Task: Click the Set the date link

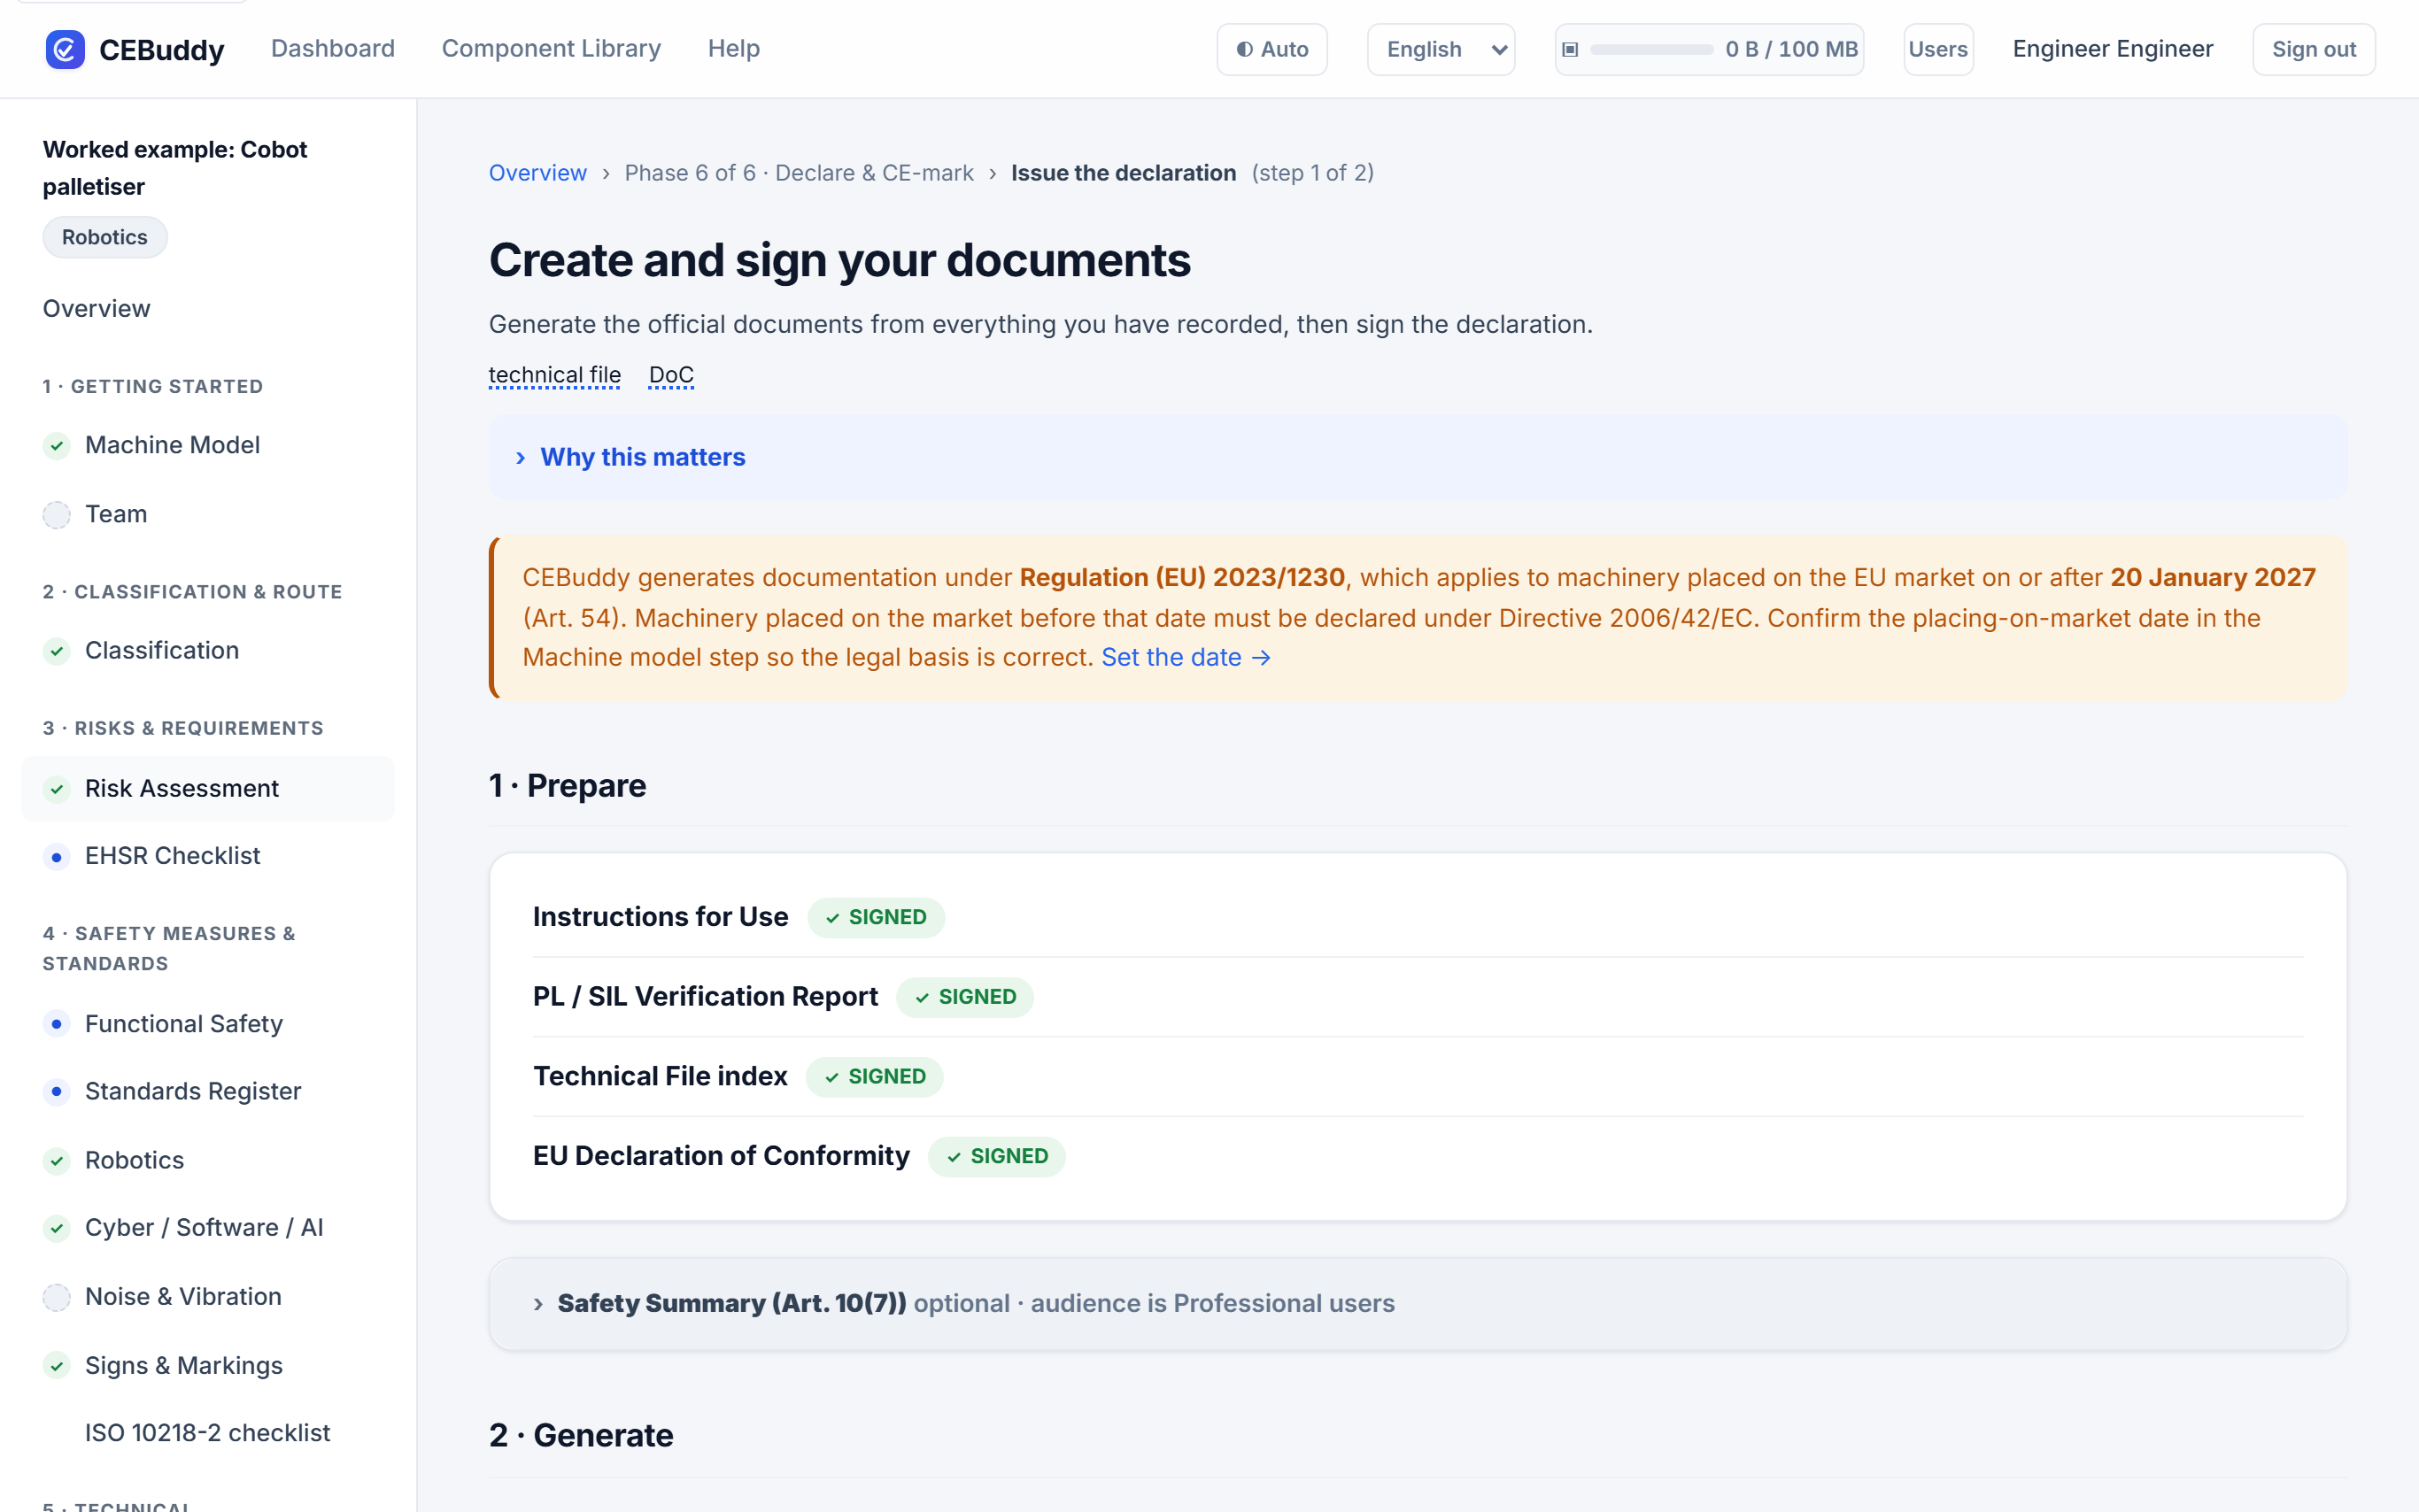Action: click(x=1185, y=658)
